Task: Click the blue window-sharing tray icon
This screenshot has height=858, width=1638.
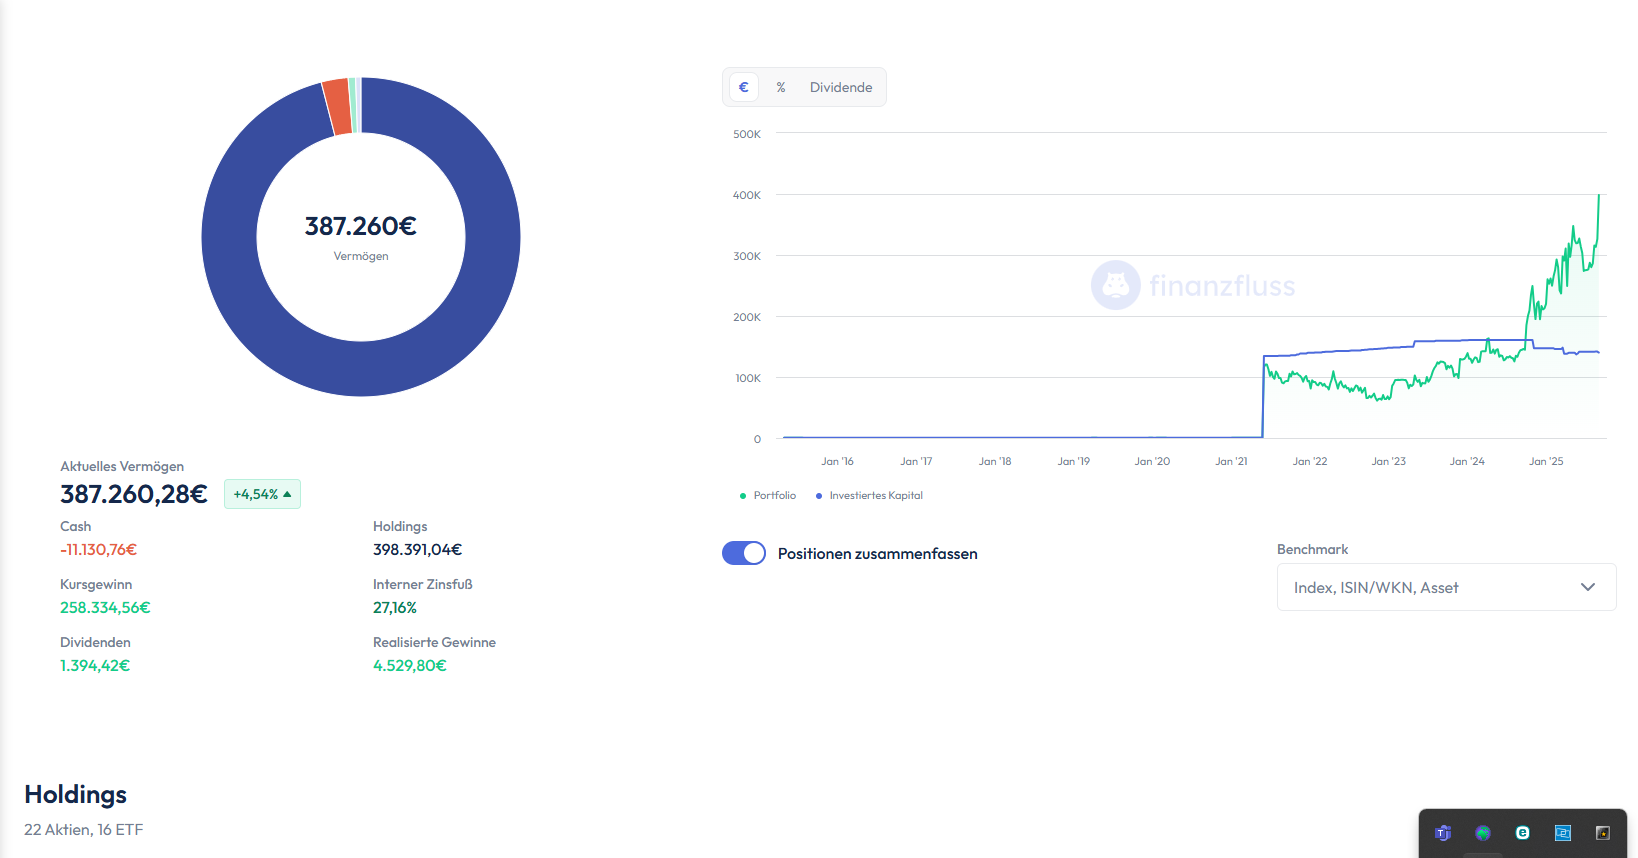Action: 1563,833
